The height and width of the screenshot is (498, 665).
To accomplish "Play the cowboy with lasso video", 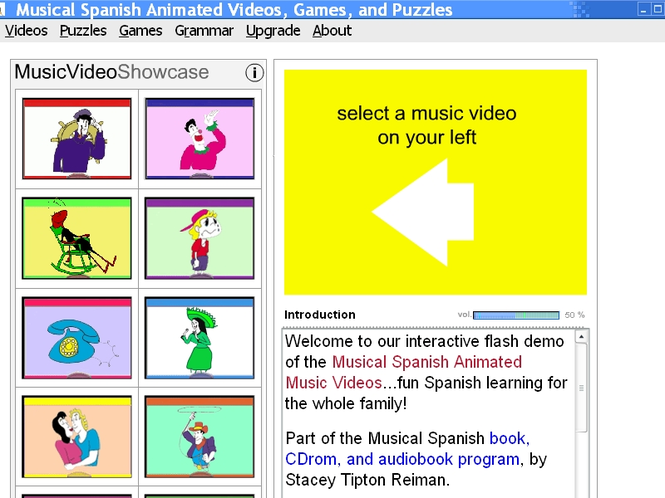I will pyautogui.click(x=200, y=437).
